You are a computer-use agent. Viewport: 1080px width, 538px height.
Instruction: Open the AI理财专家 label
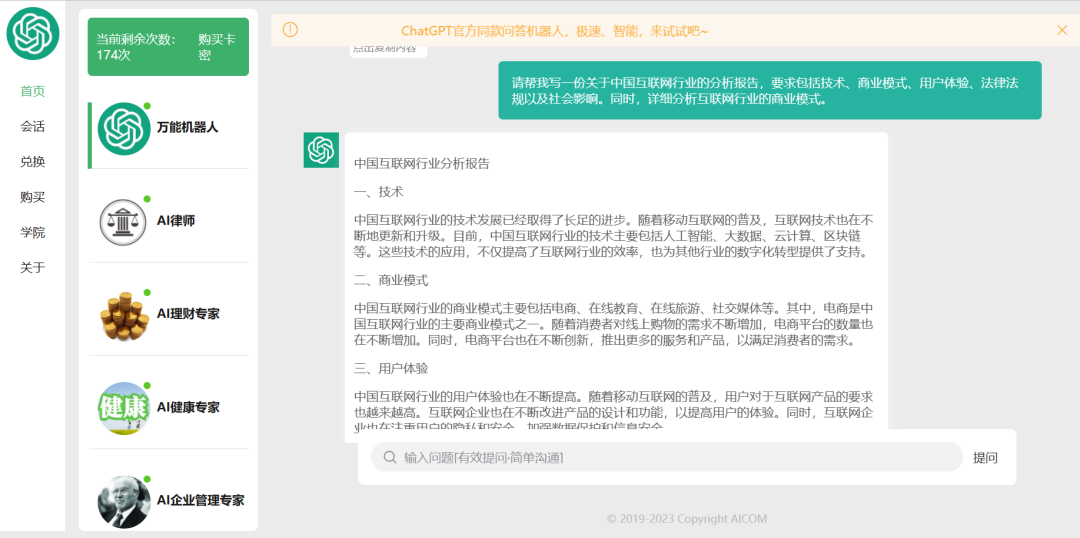pyautogui.click(x=188, y=314)
